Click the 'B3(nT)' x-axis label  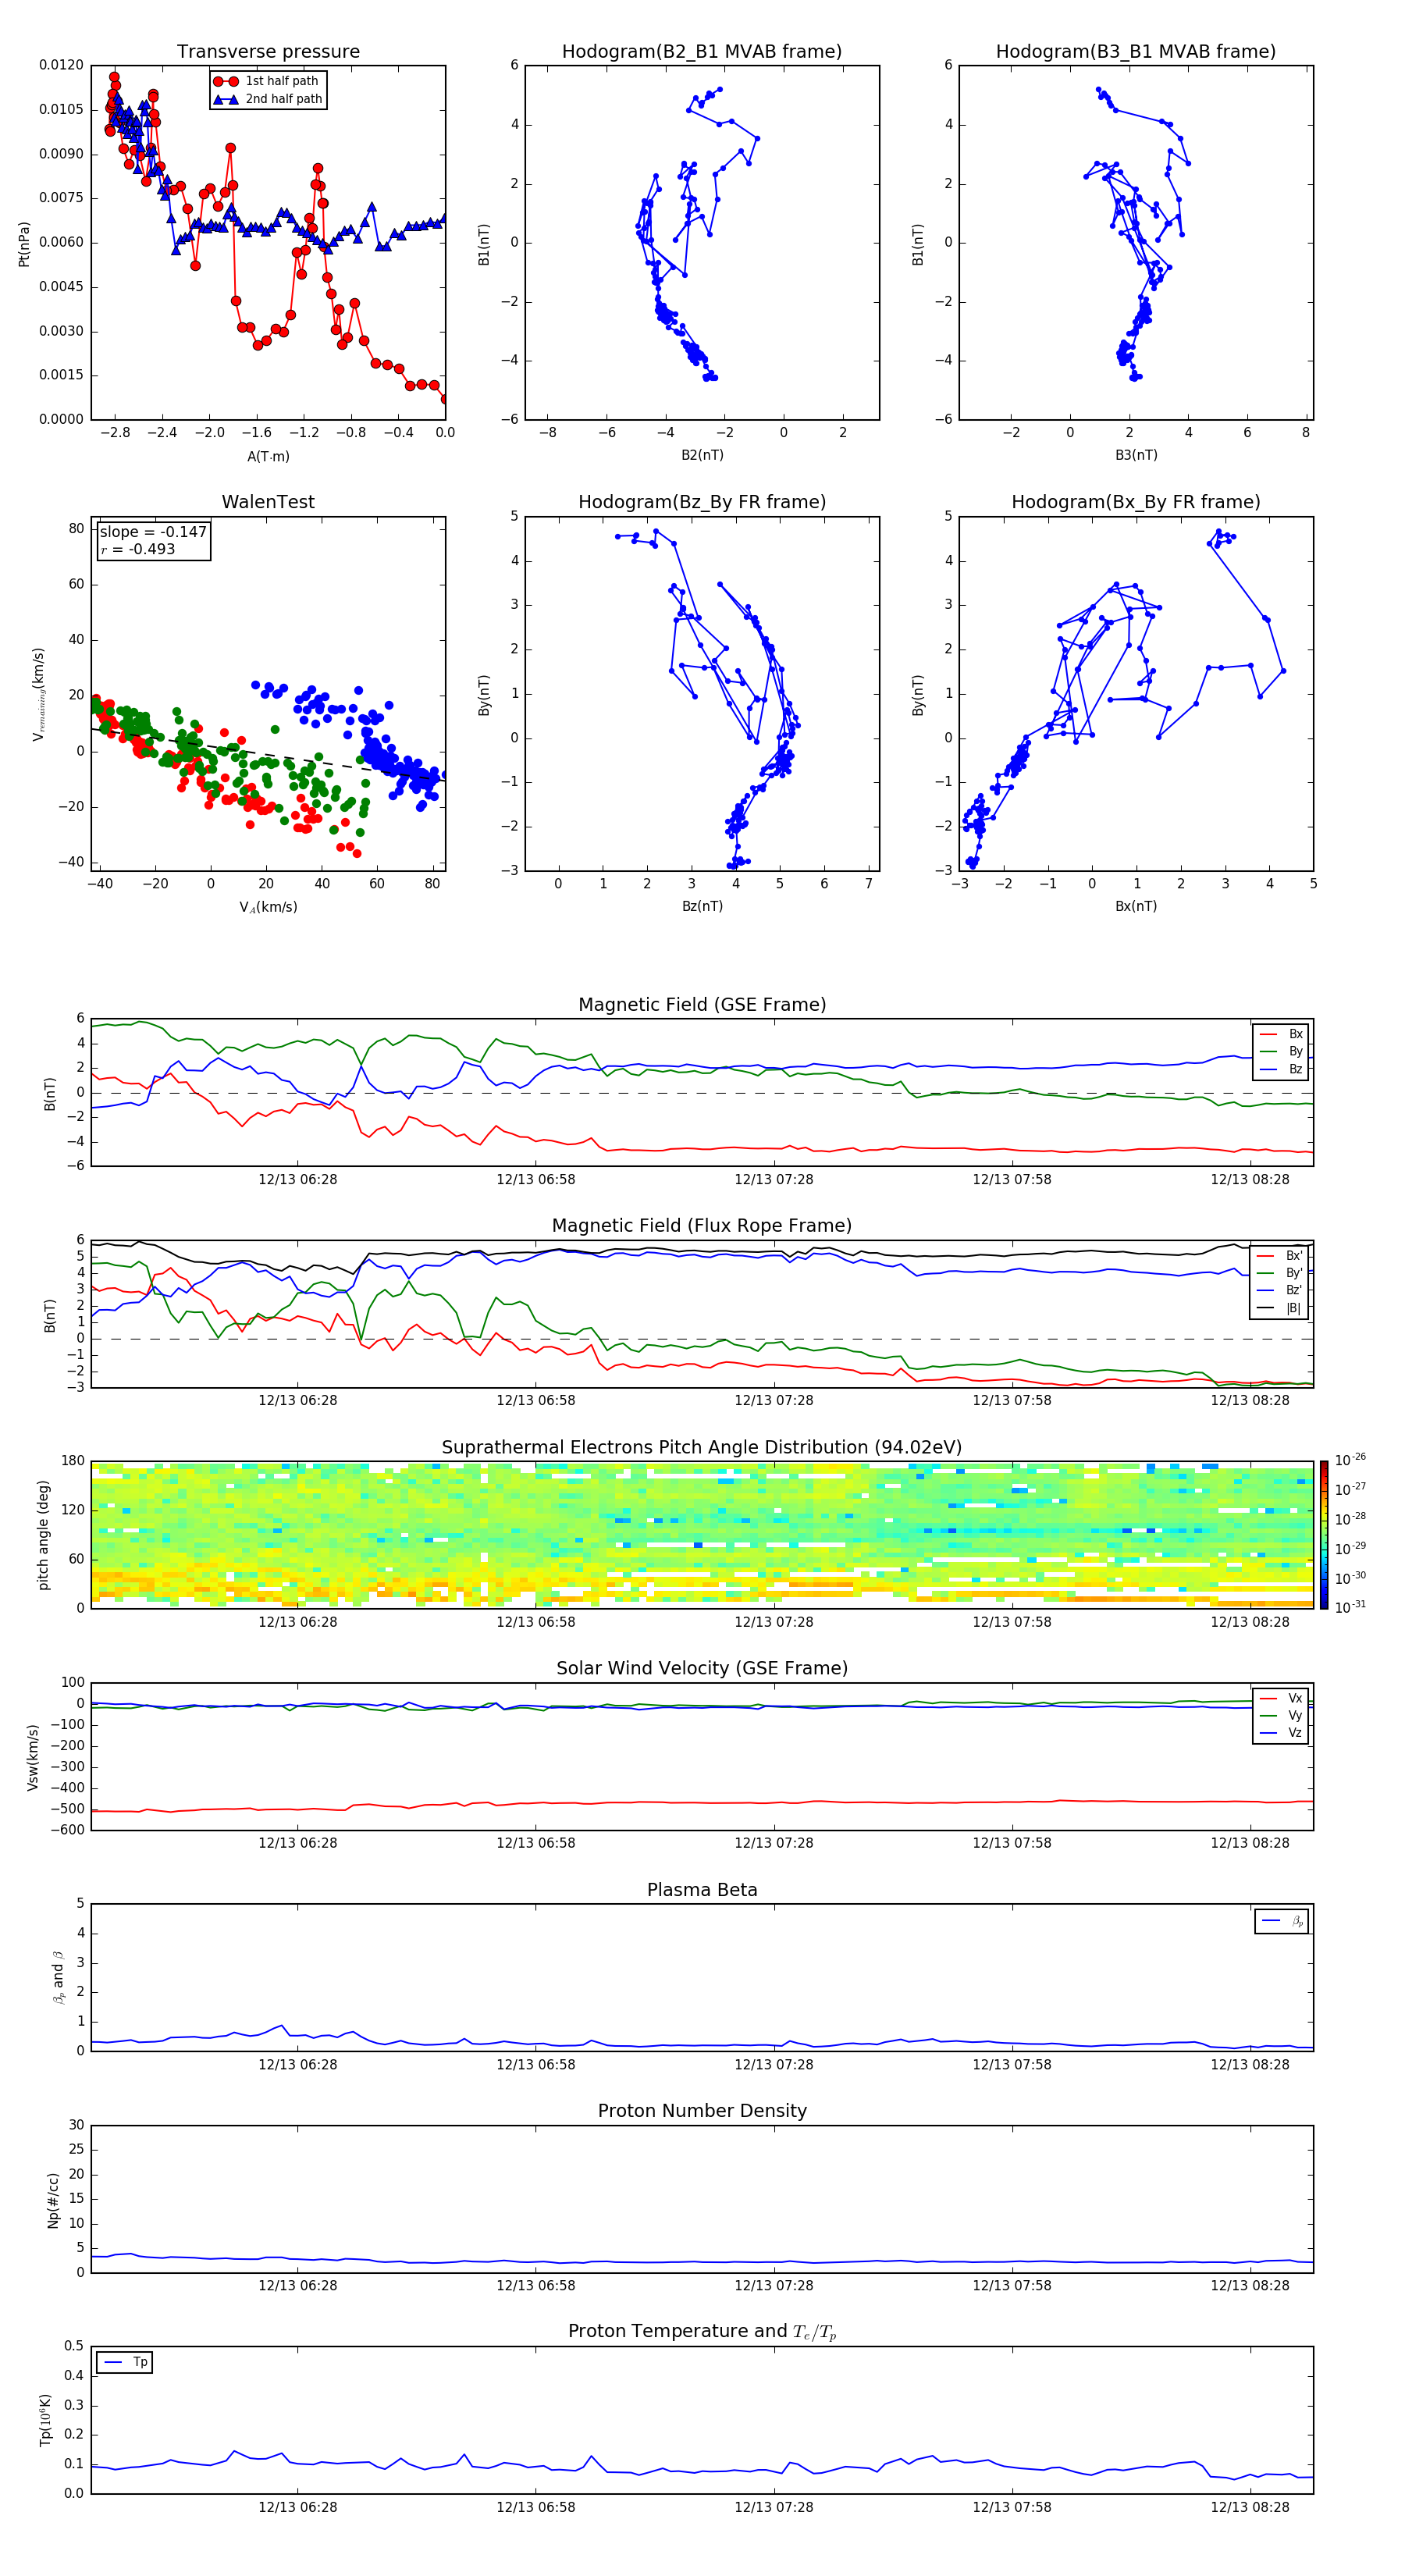(x=1136, y=455)
